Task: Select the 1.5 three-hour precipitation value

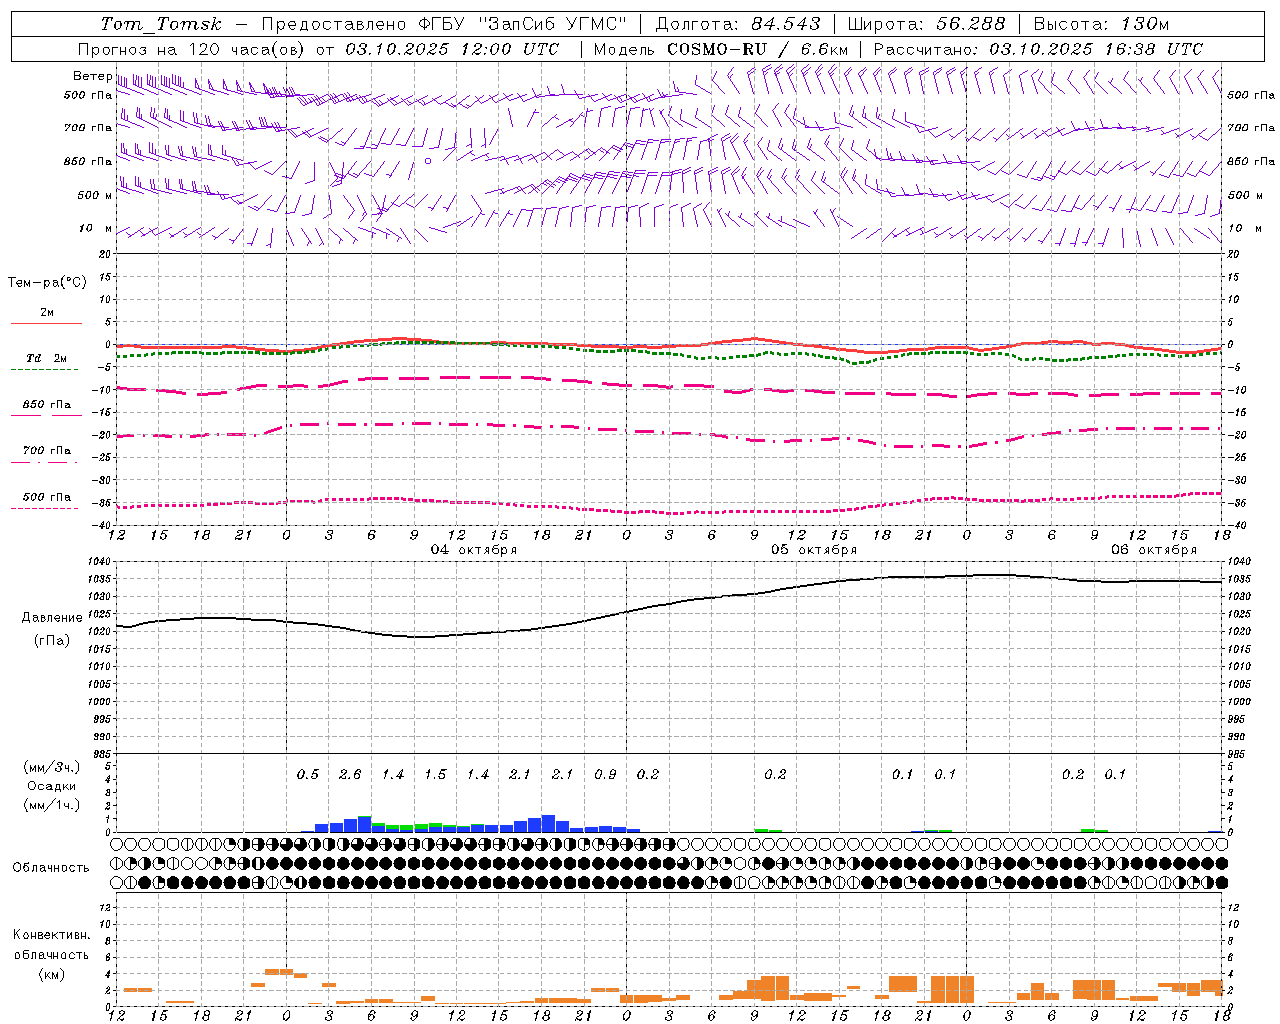Action: pyautogui.click(x=435, y=775)
